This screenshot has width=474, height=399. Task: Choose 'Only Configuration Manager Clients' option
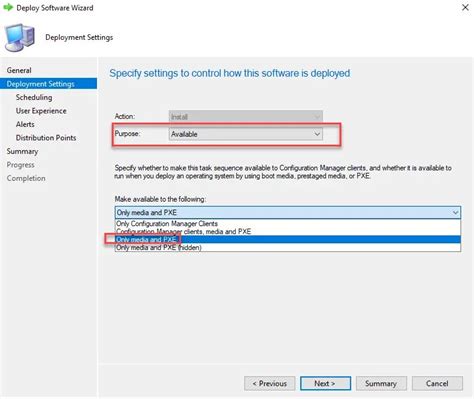click(288, 223)
